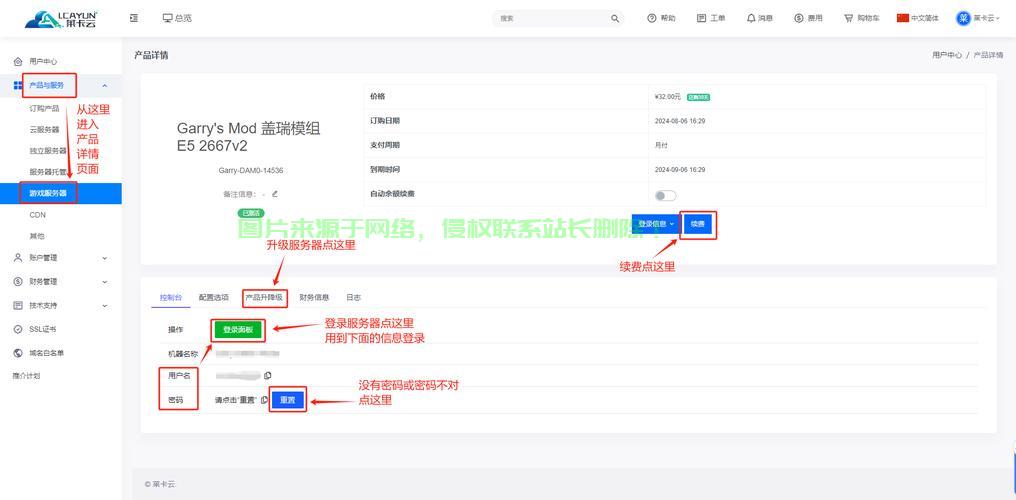This screenshot has width=1016, height=500.
Task: Expand the 账户管理 sidebar section
Action: click(x=60, y=257)
